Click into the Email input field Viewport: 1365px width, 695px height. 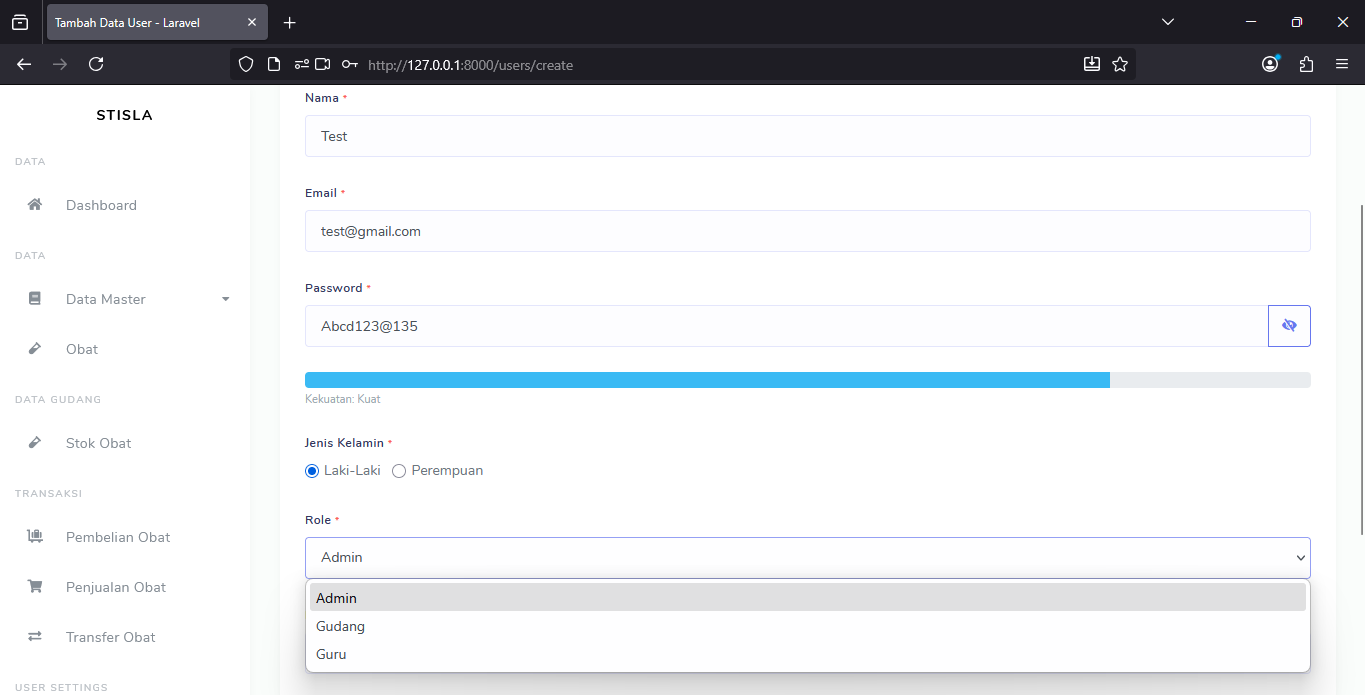click(807, 231)
